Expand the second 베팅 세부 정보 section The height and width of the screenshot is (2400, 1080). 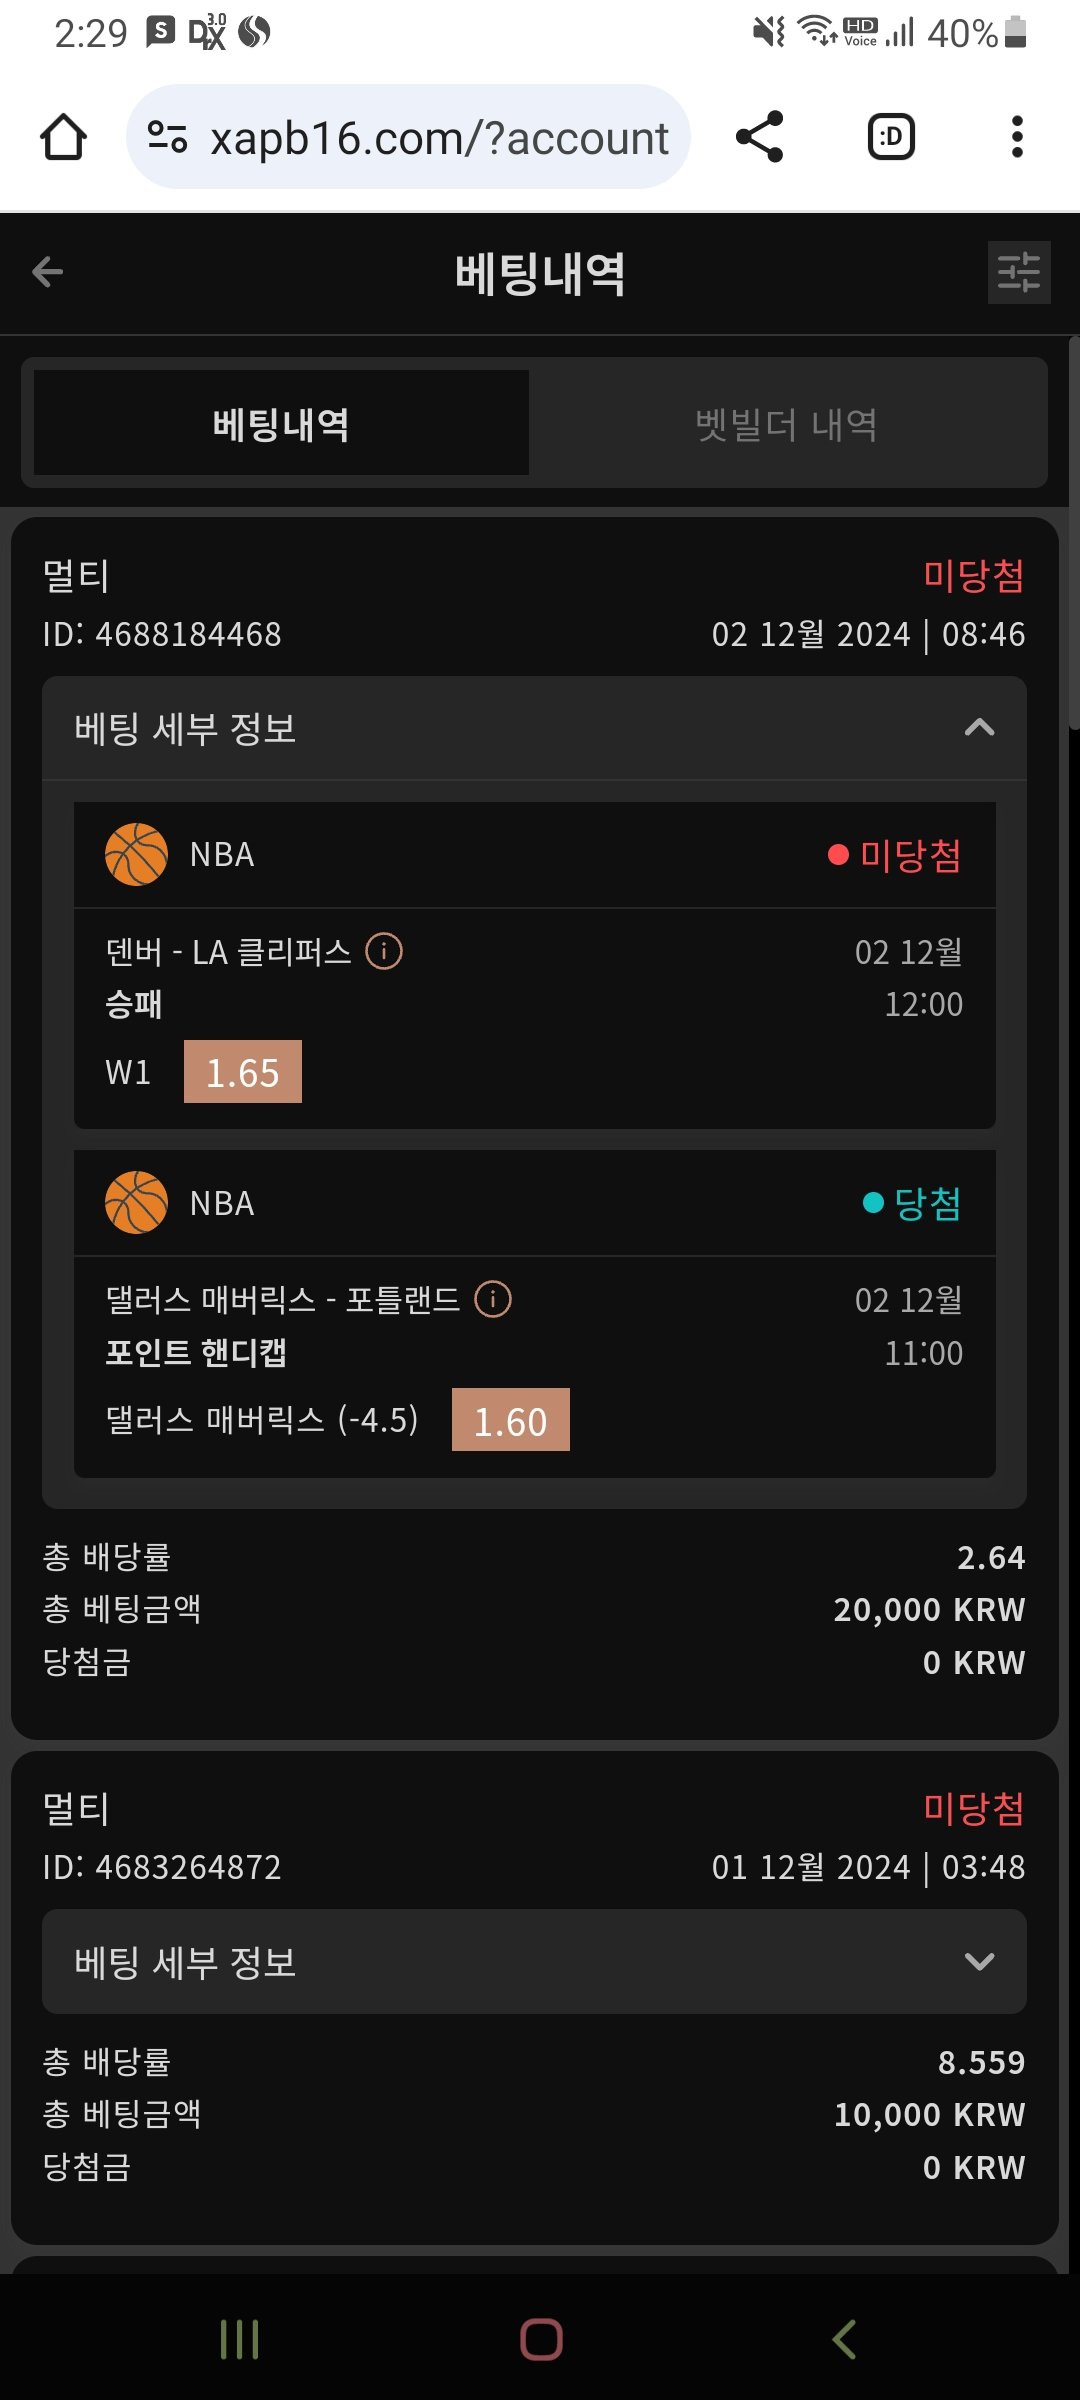[979, 1962]
